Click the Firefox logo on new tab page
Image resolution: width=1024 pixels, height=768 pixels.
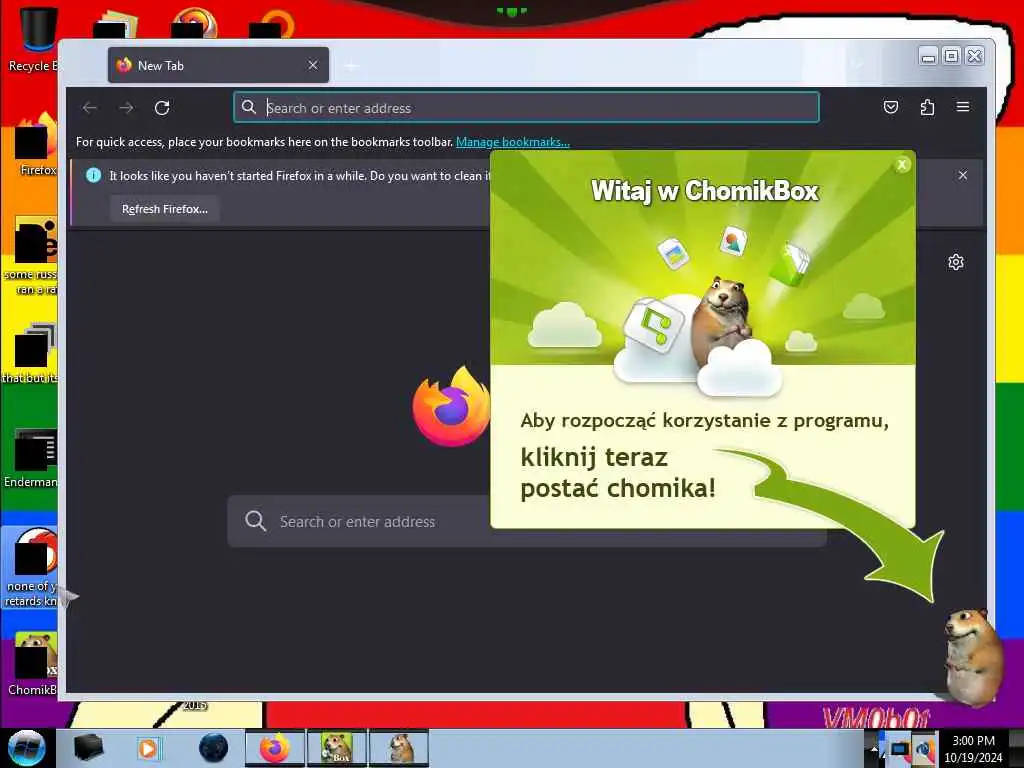[x=451, y=406]
